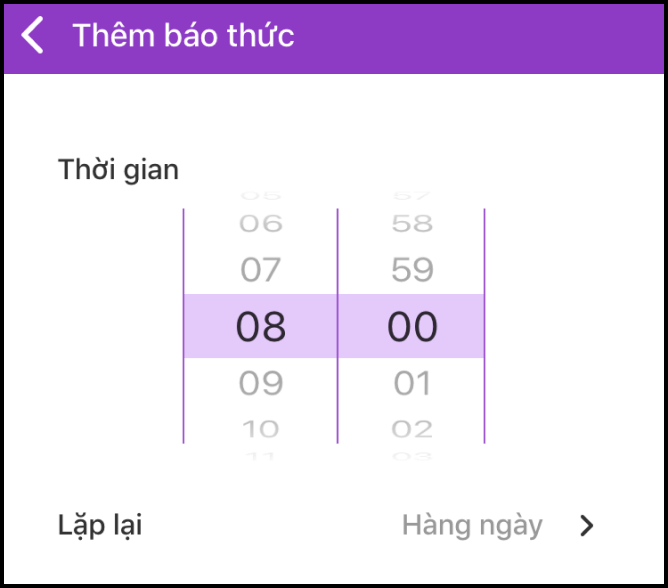
Task: Set hour to 09 in picker
Action: click(x=261, y=383)
